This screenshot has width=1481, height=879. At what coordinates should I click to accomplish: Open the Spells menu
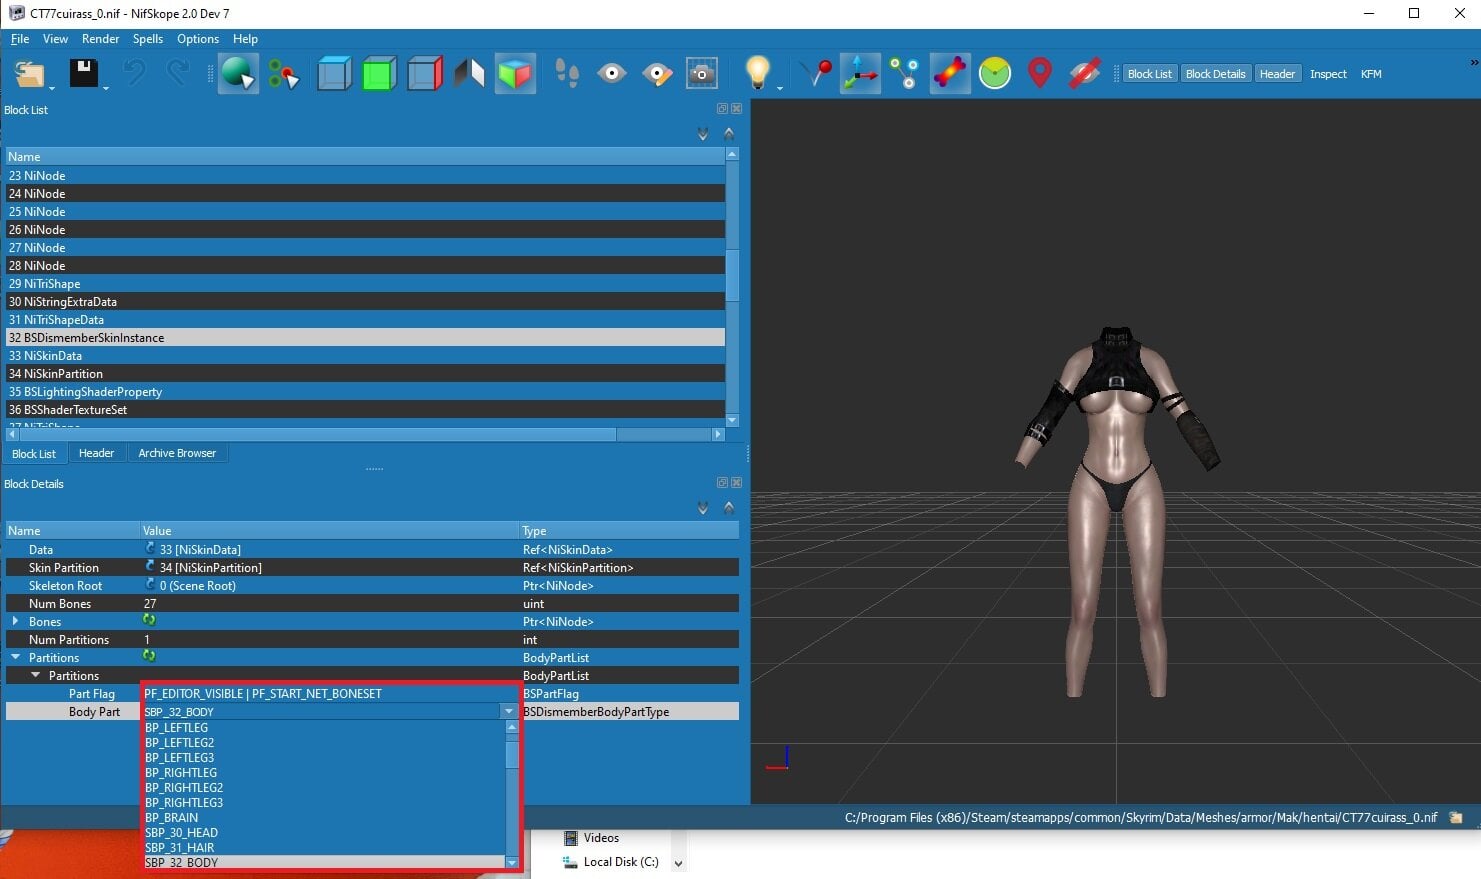click(148, 39)
